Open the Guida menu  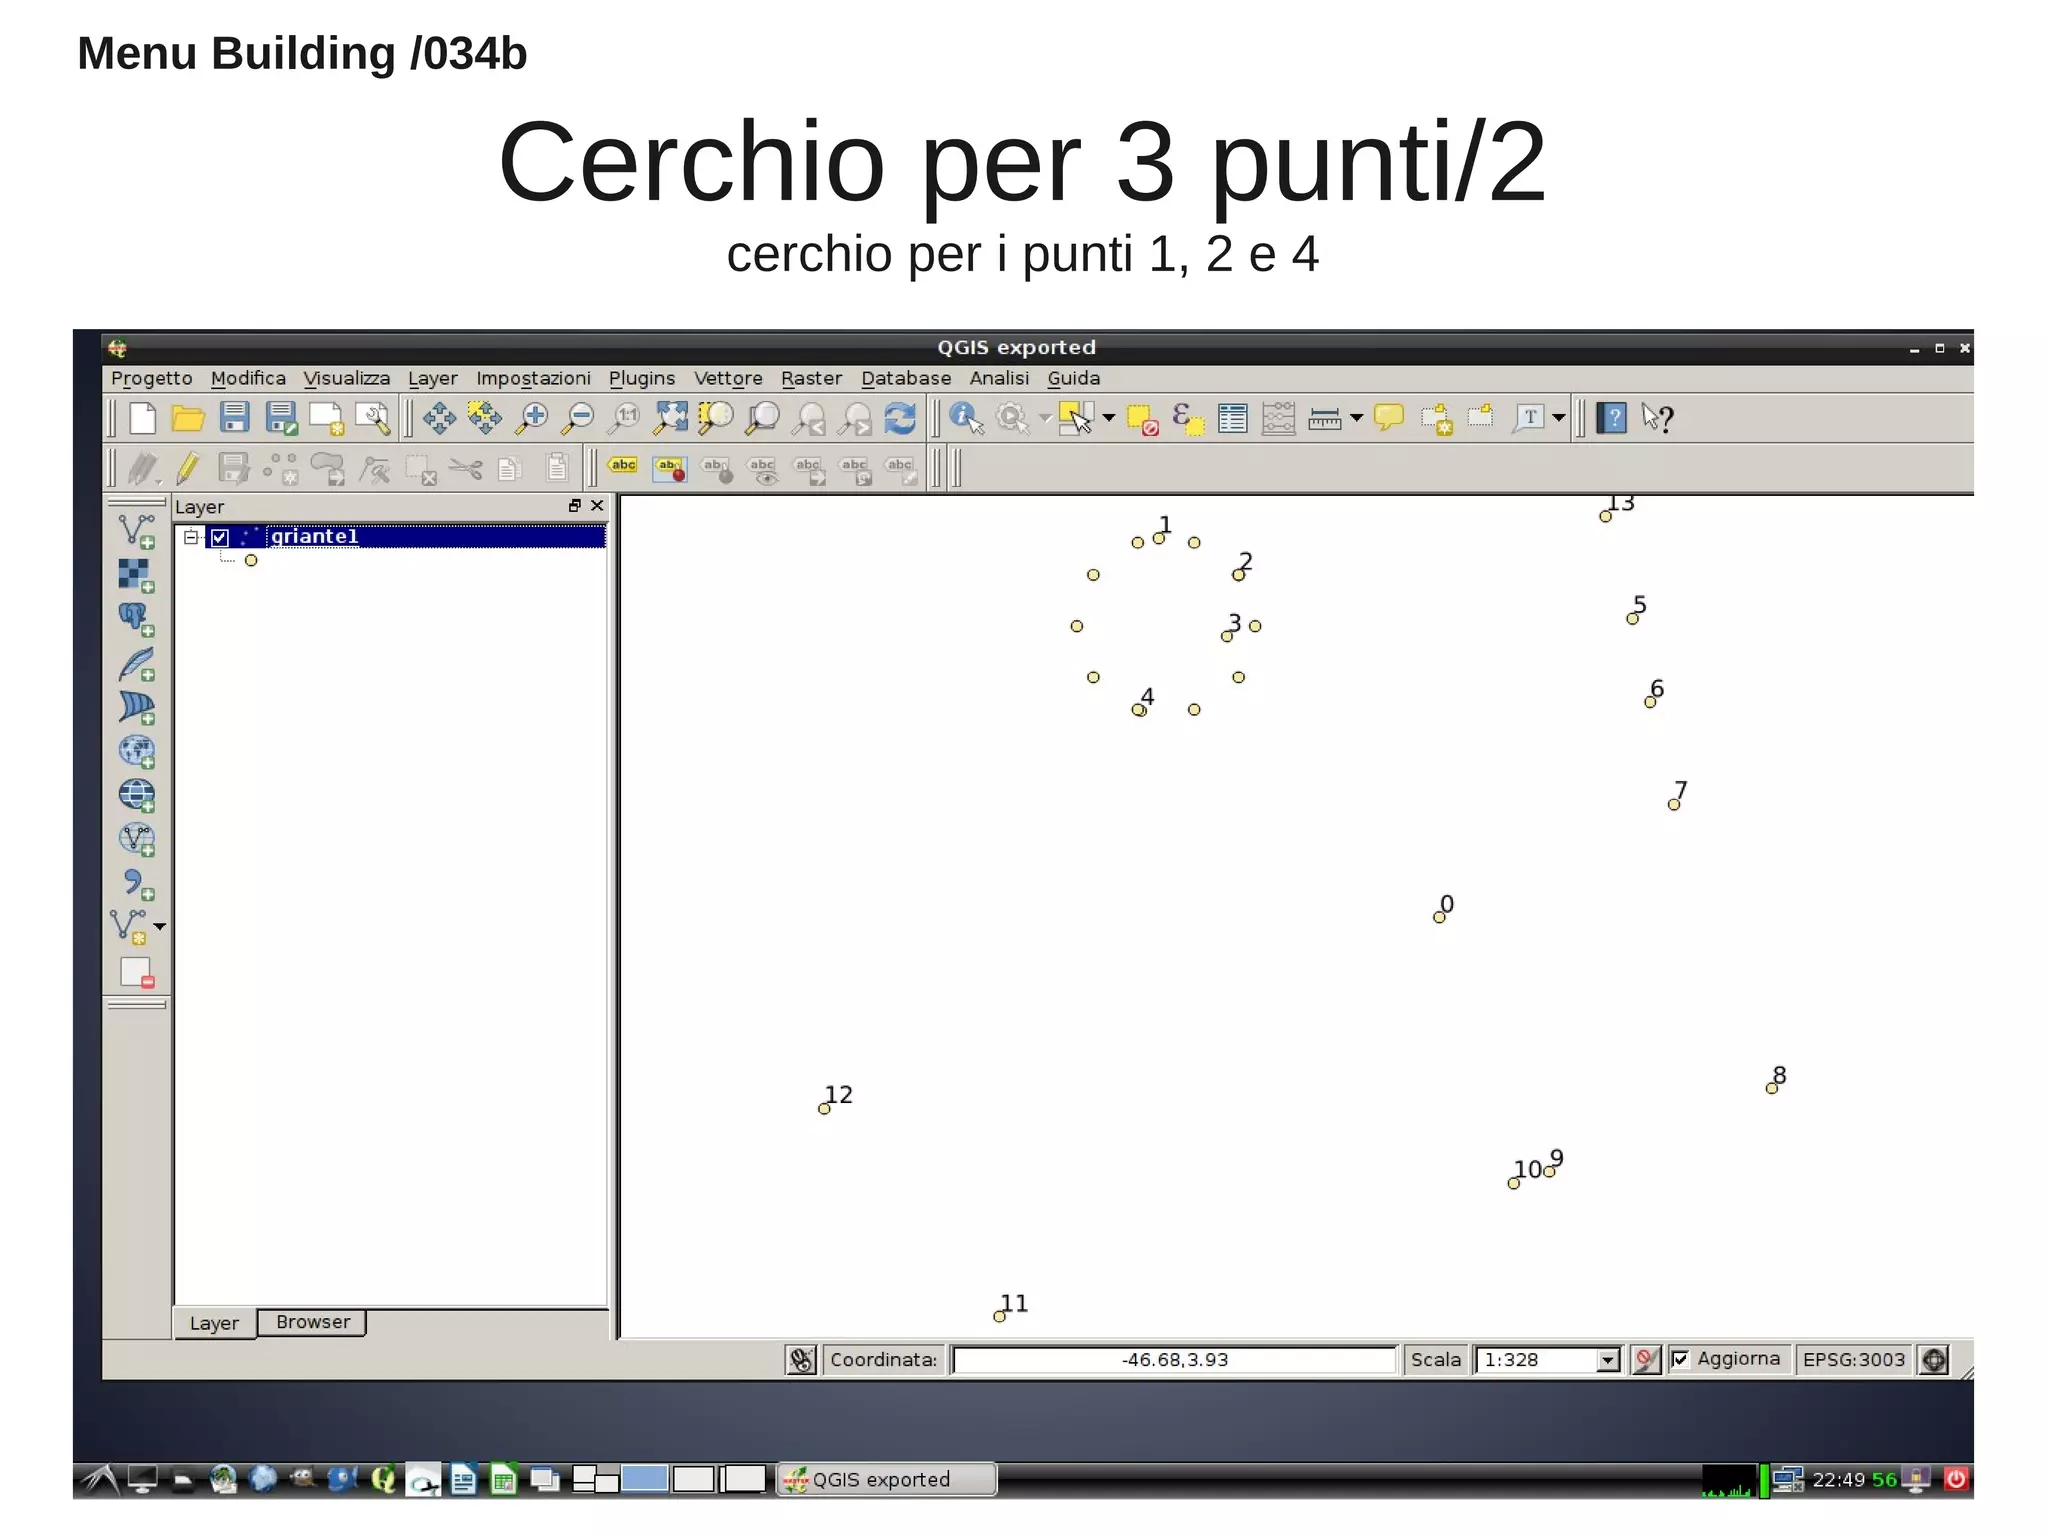(1074, 378)
